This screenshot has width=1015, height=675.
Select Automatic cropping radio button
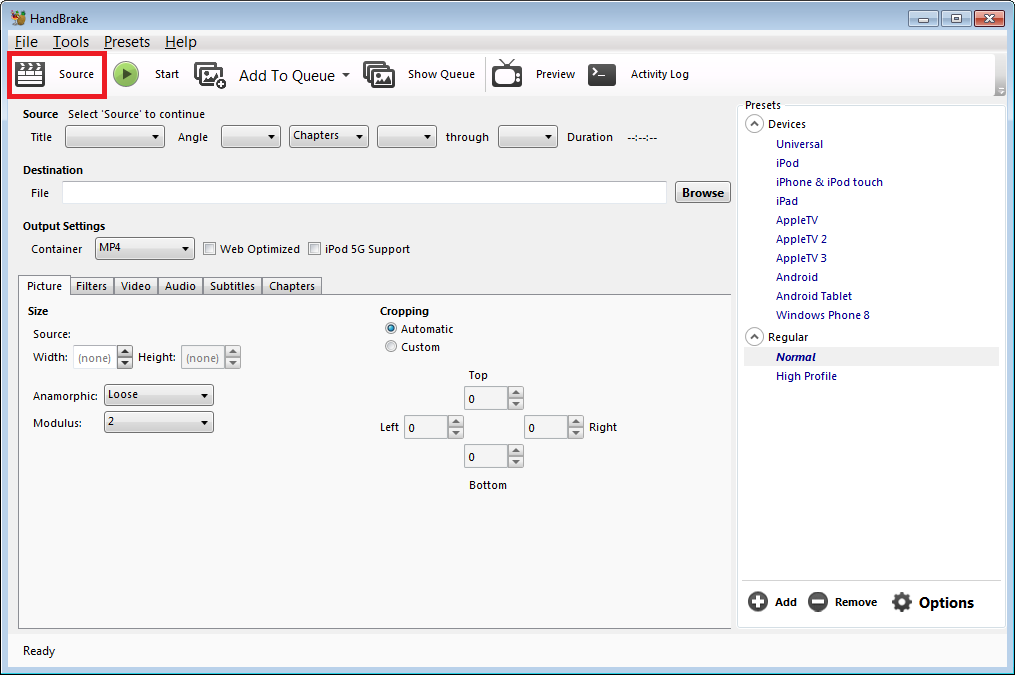click(x=391, y=329)
